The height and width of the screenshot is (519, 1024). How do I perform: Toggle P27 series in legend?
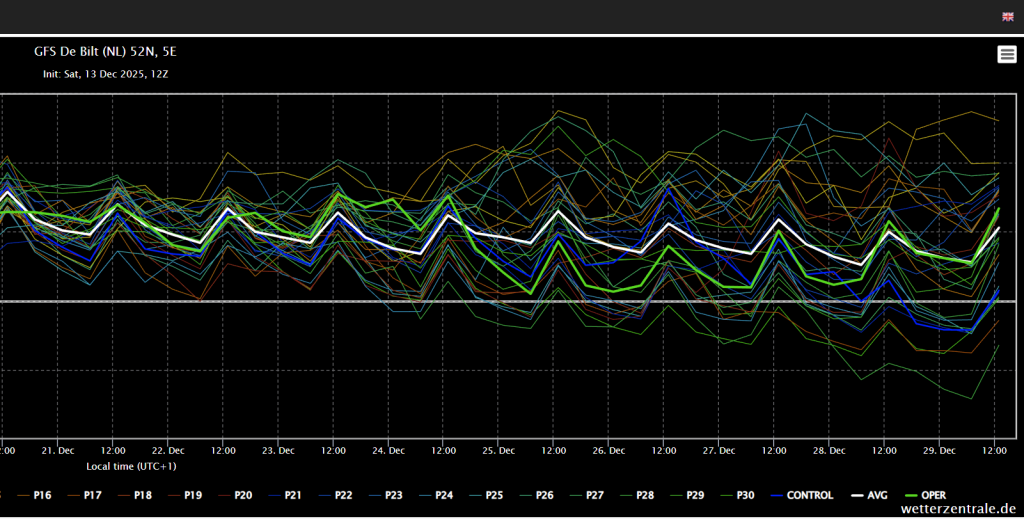(x=594, y=495)
